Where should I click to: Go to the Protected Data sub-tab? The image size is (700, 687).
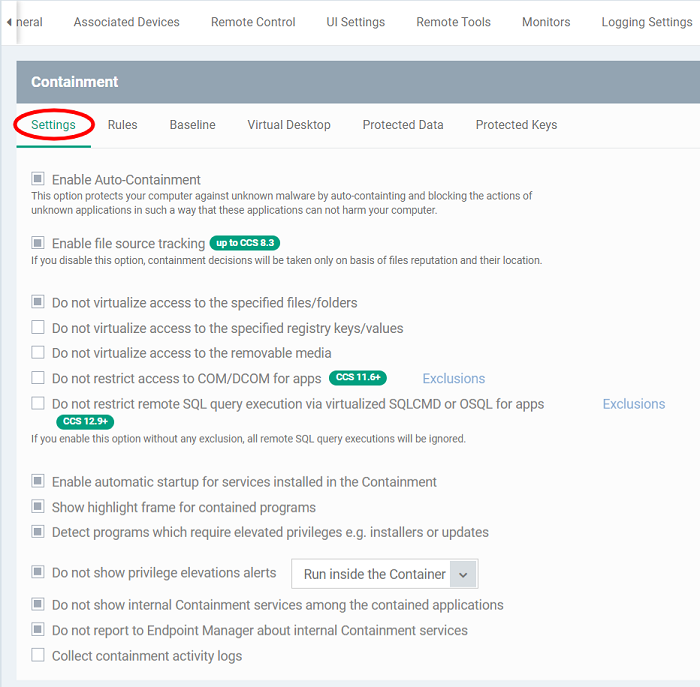coord(403,125)
